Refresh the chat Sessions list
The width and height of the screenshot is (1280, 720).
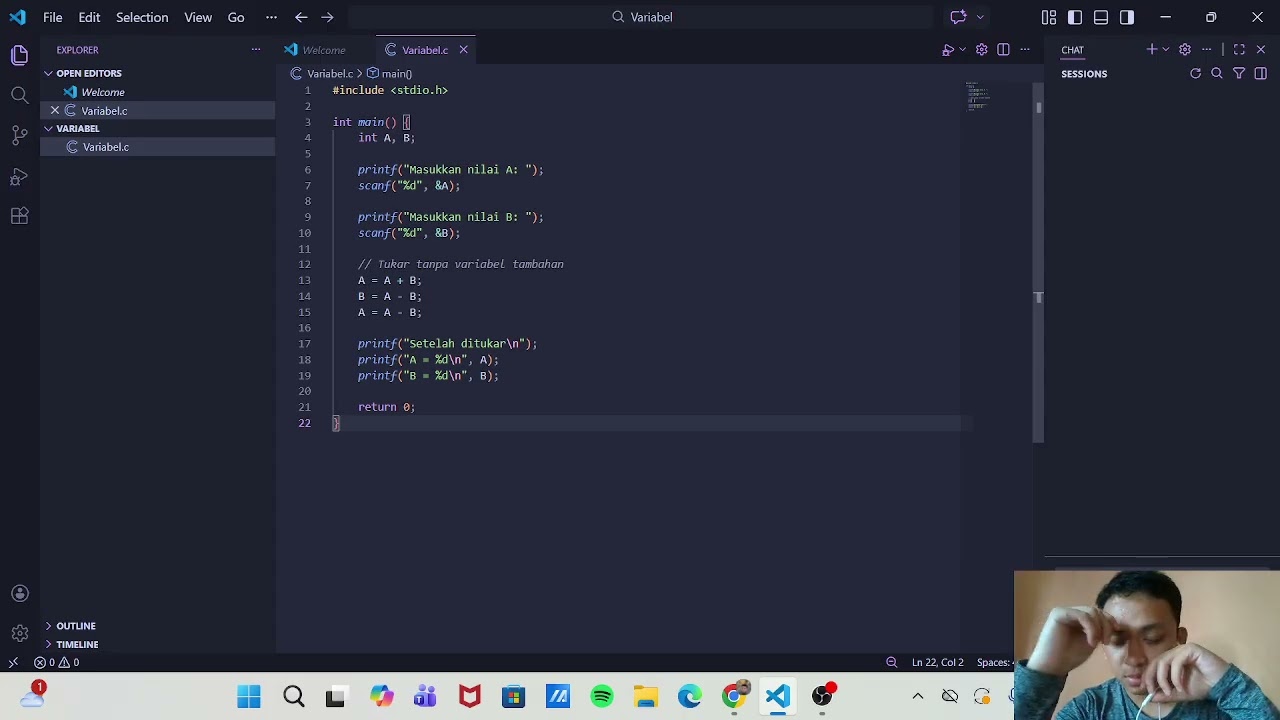click(1195, 74)
